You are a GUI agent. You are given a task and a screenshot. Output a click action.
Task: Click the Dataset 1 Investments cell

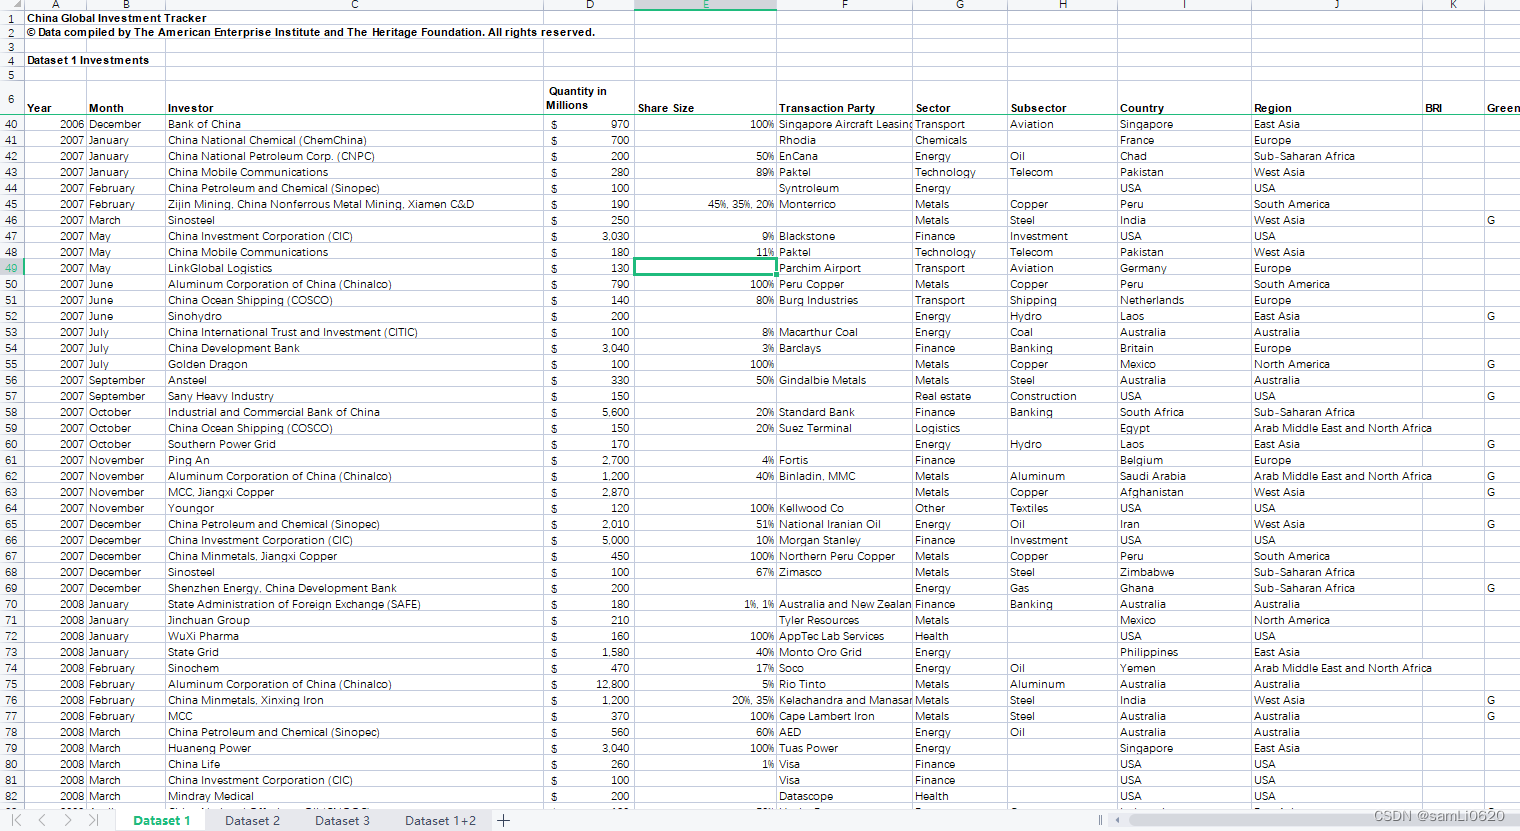pyautogui.click(x=88, y=60)
